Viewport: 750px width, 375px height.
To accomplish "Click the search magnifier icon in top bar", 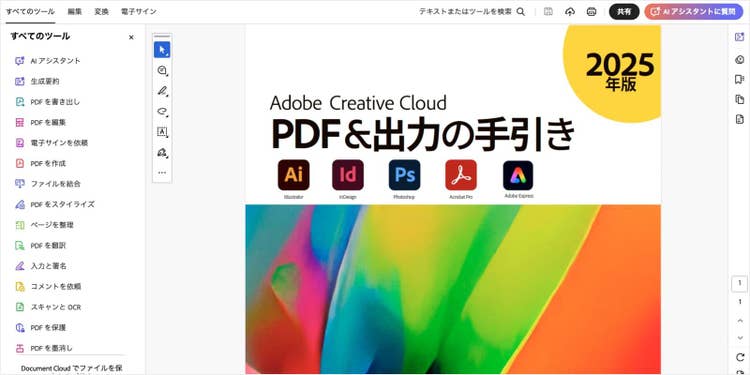I will pyautogui.click(x=521, y=11).
